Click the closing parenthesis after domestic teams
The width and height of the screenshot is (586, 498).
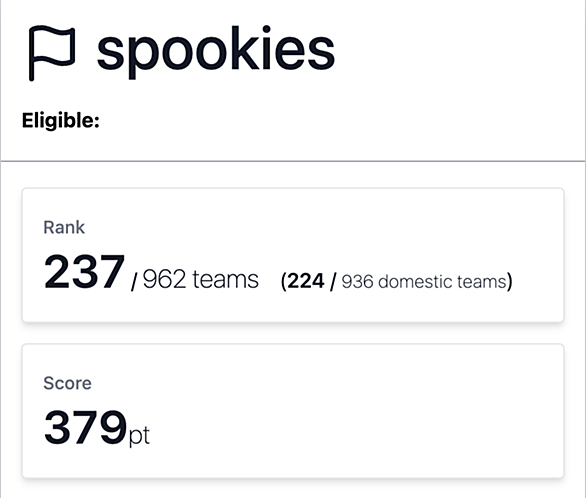[510, 282]
